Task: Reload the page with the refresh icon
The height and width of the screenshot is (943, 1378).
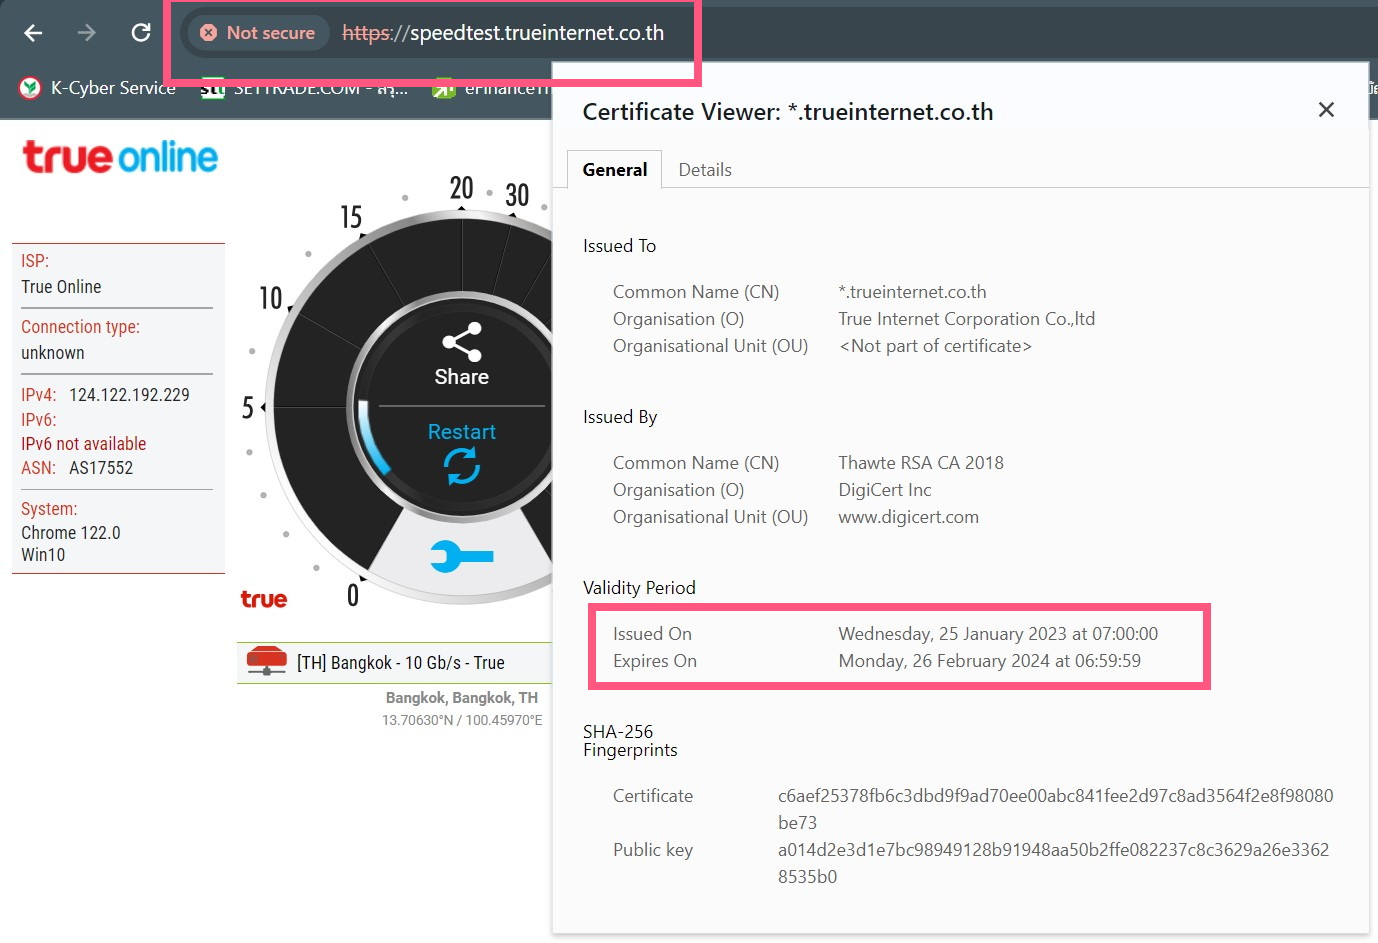Action: [x=141, y=33]
